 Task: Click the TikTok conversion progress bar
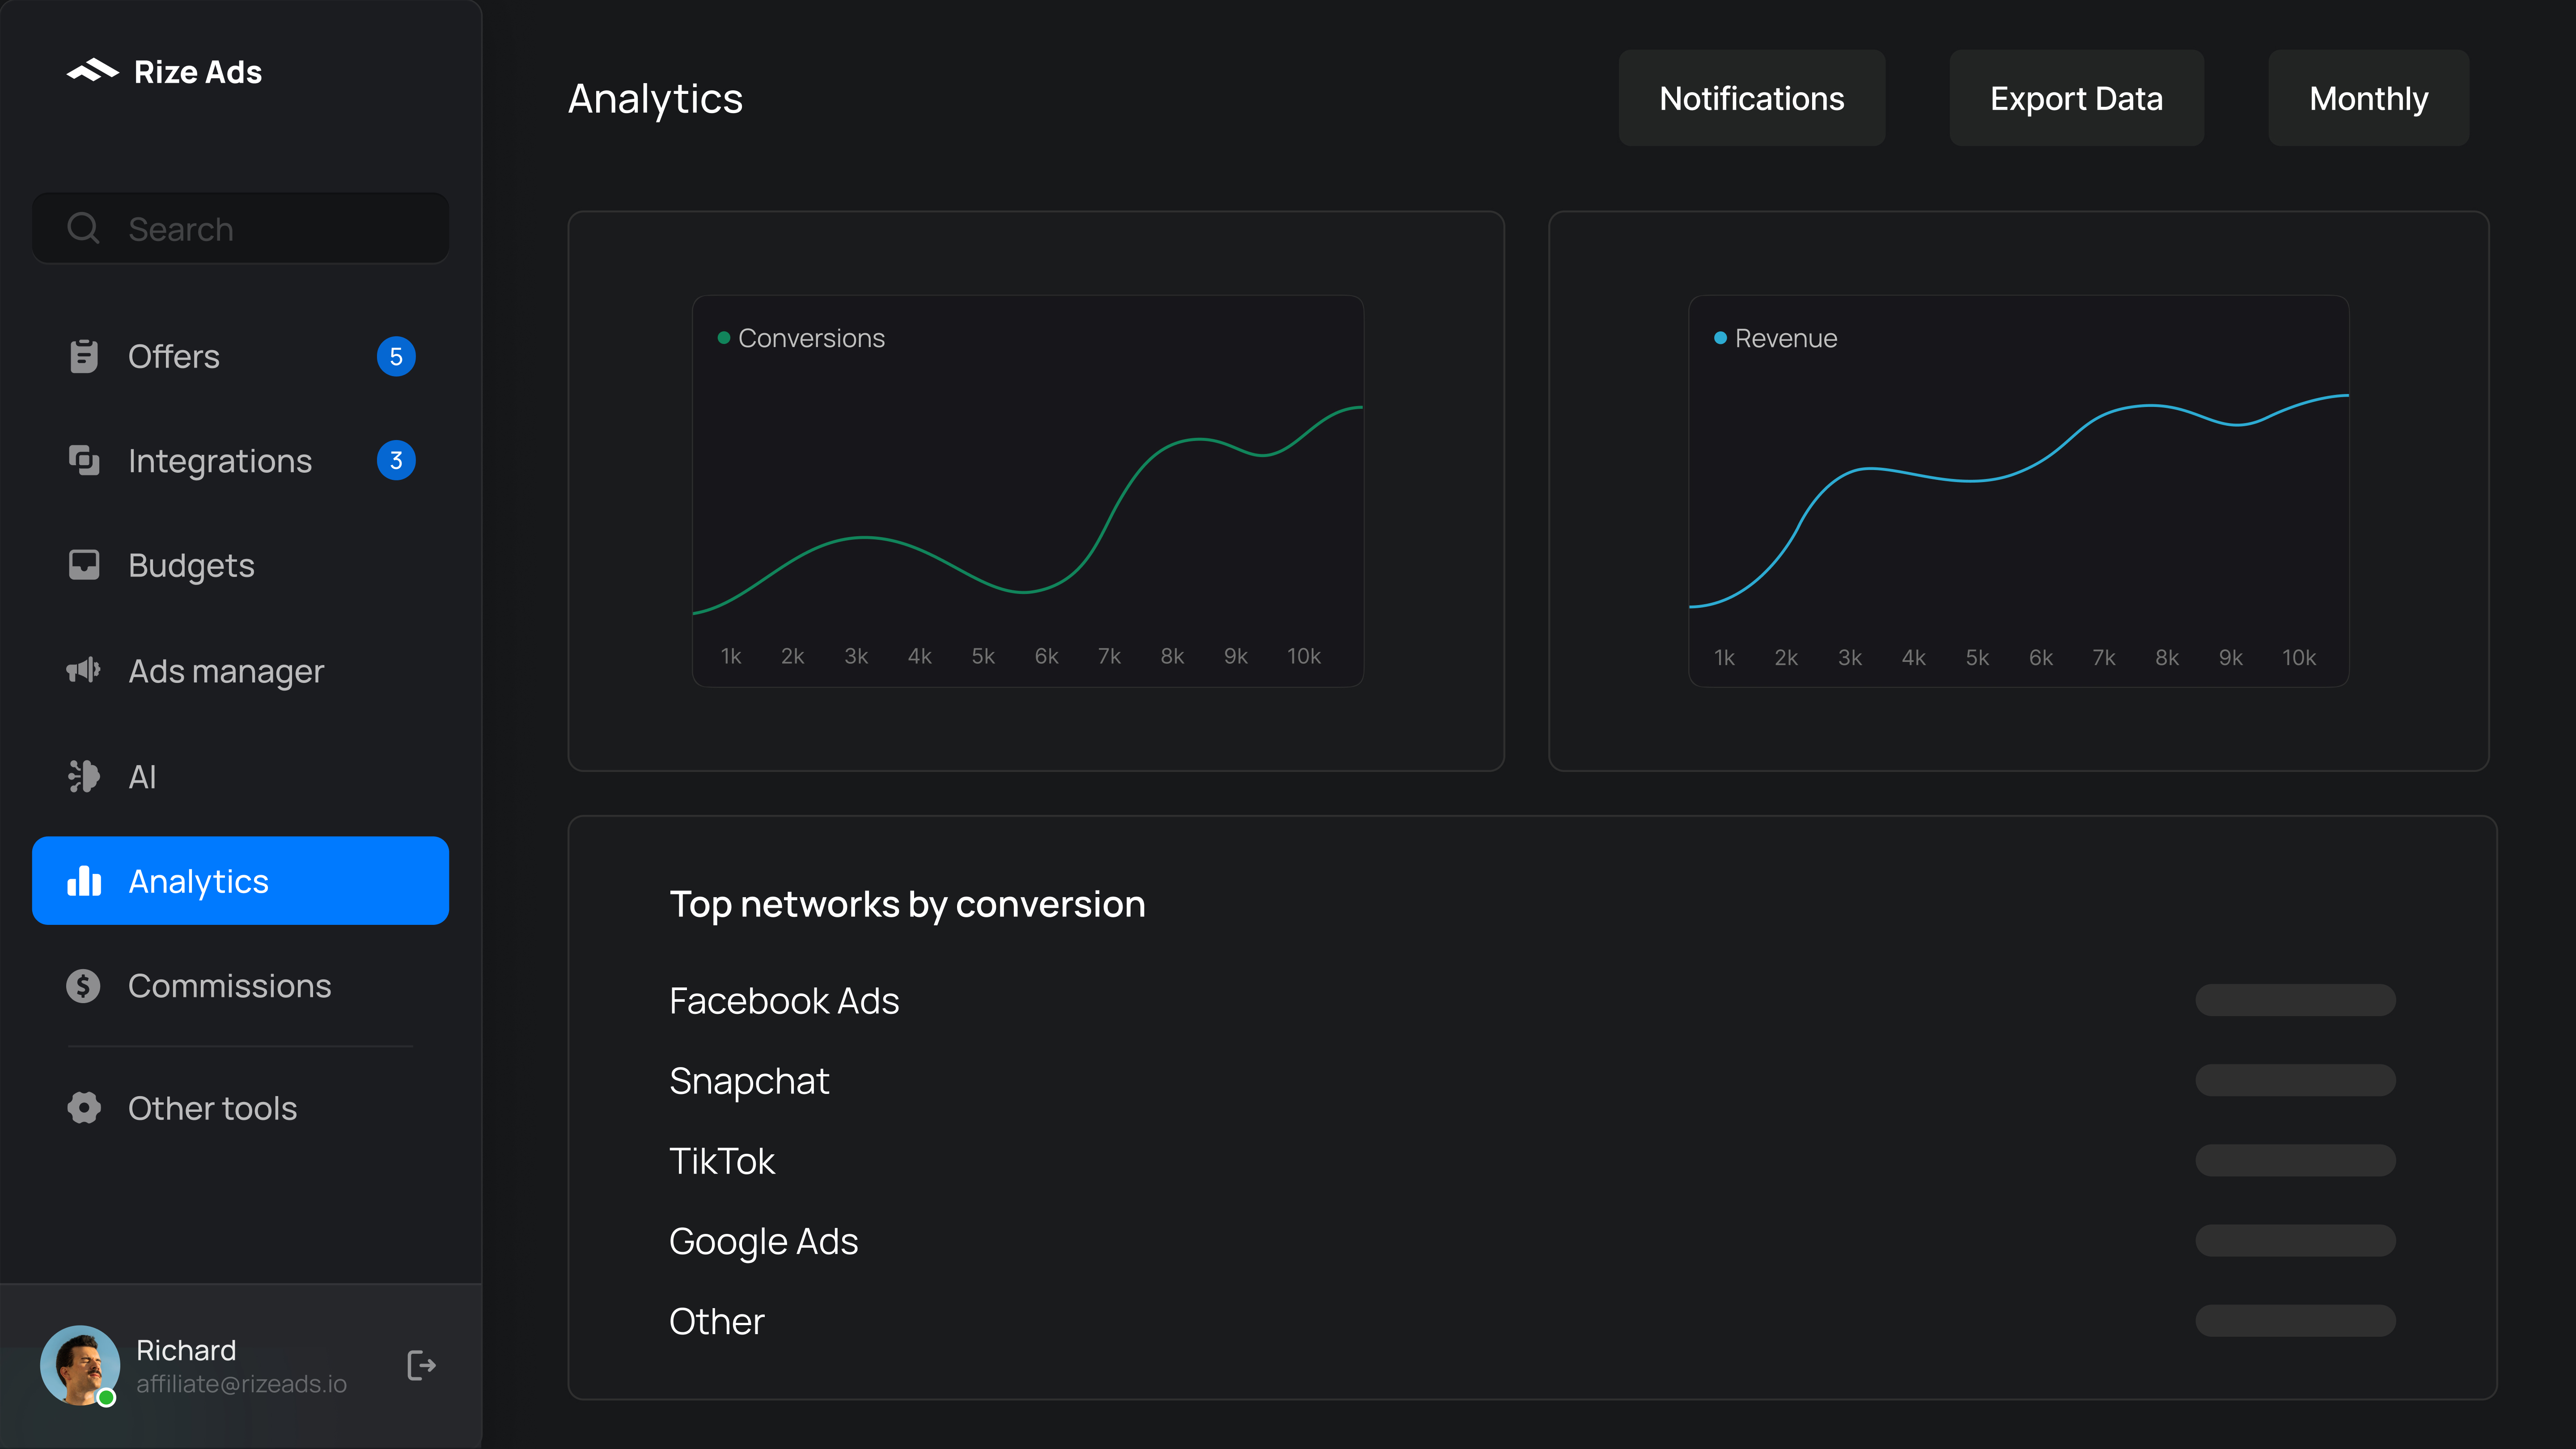[2295, 1161]
